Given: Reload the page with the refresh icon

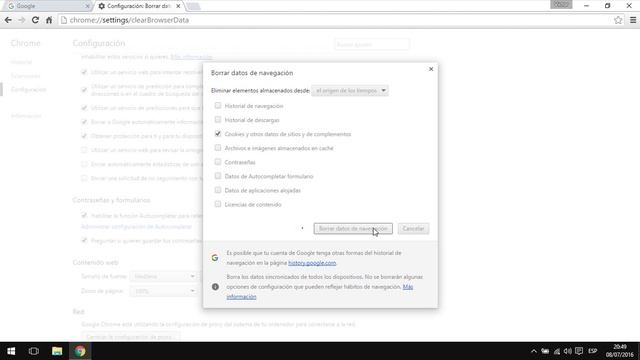Looking at the screenshot, I should click(36, 20).
